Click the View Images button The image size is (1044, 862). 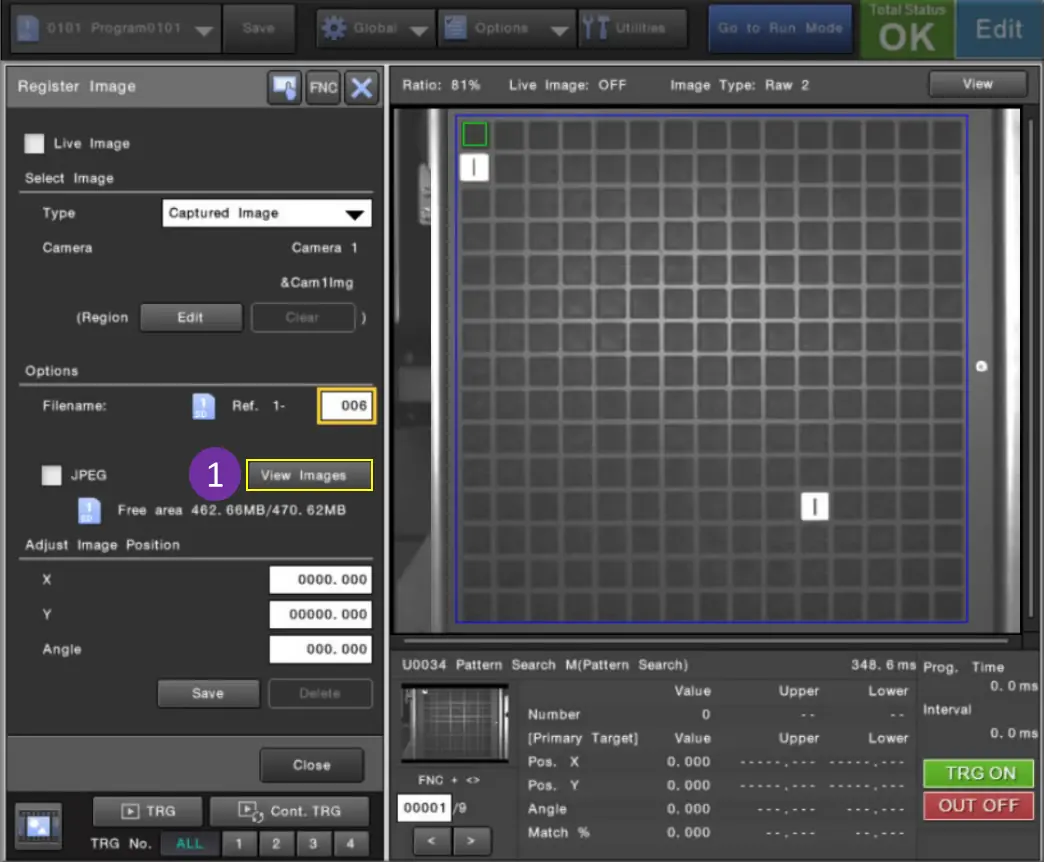[x=309, y=476]
